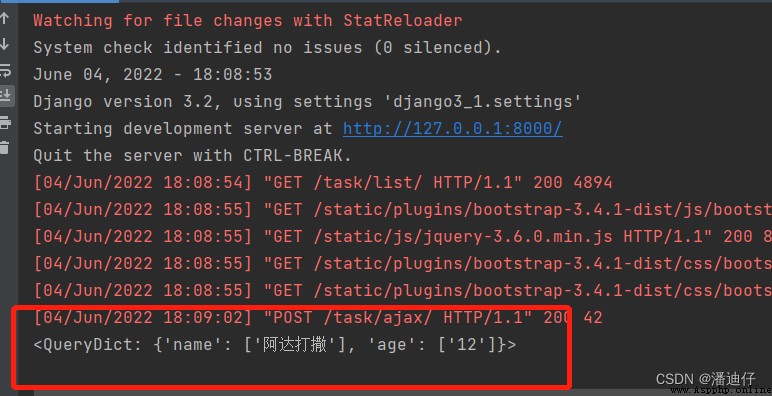Click the POST /task/ajax/ log entry
The width and height of the screenshot is (772, 396).
pos(318,317)
